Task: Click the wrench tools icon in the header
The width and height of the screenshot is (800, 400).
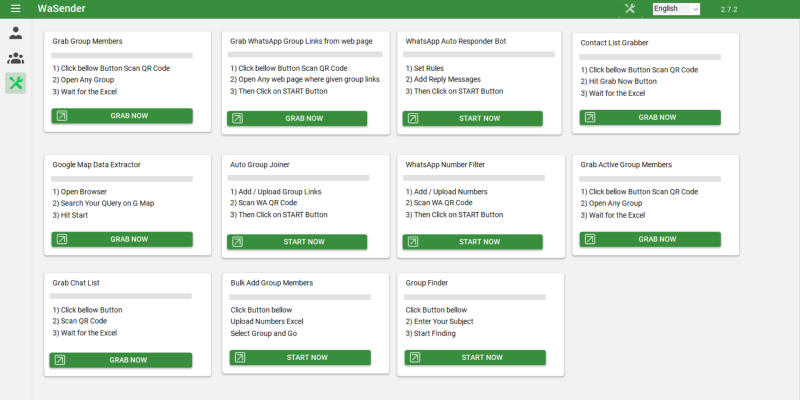Action: [630, 9]
